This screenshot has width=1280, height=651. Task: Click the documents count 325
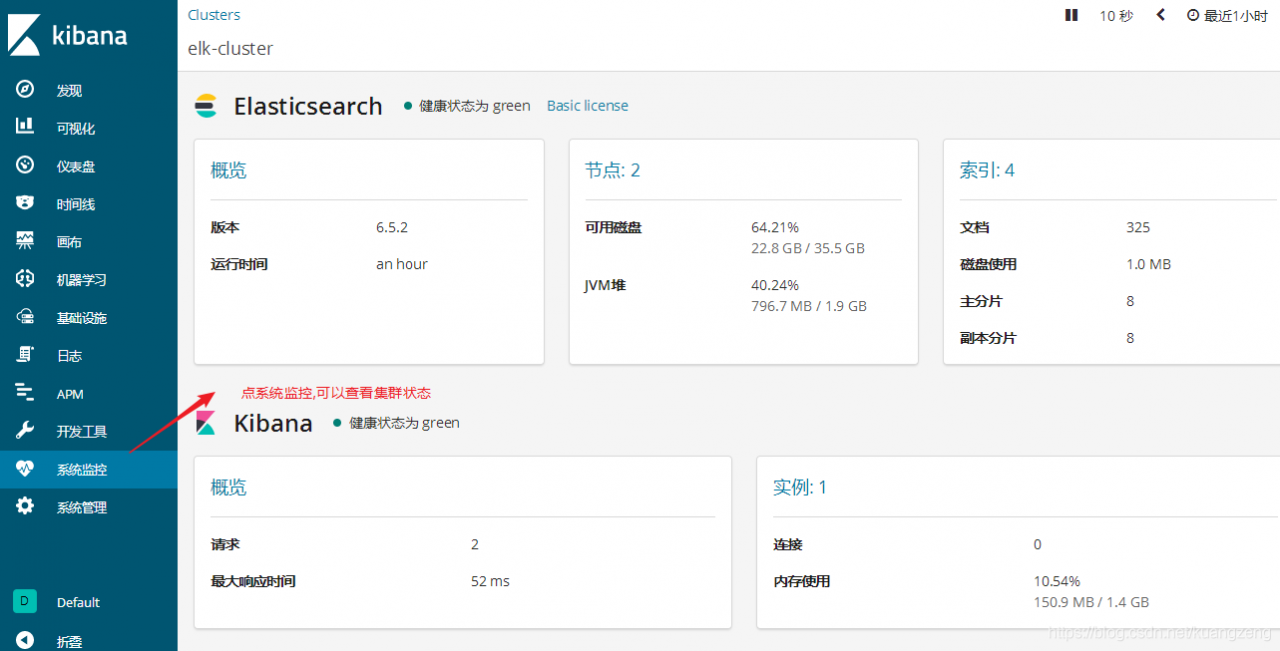coord(1138,227)
